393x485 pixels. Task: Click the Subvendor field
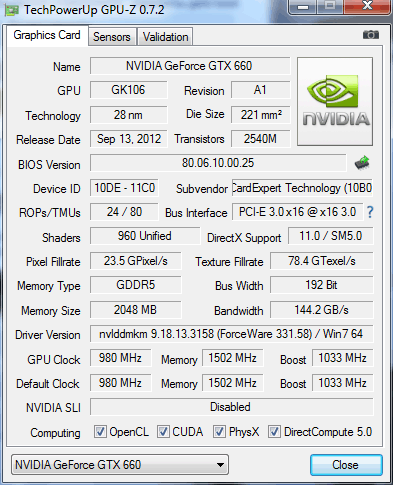pyautogui.click(x=302, y=188)
